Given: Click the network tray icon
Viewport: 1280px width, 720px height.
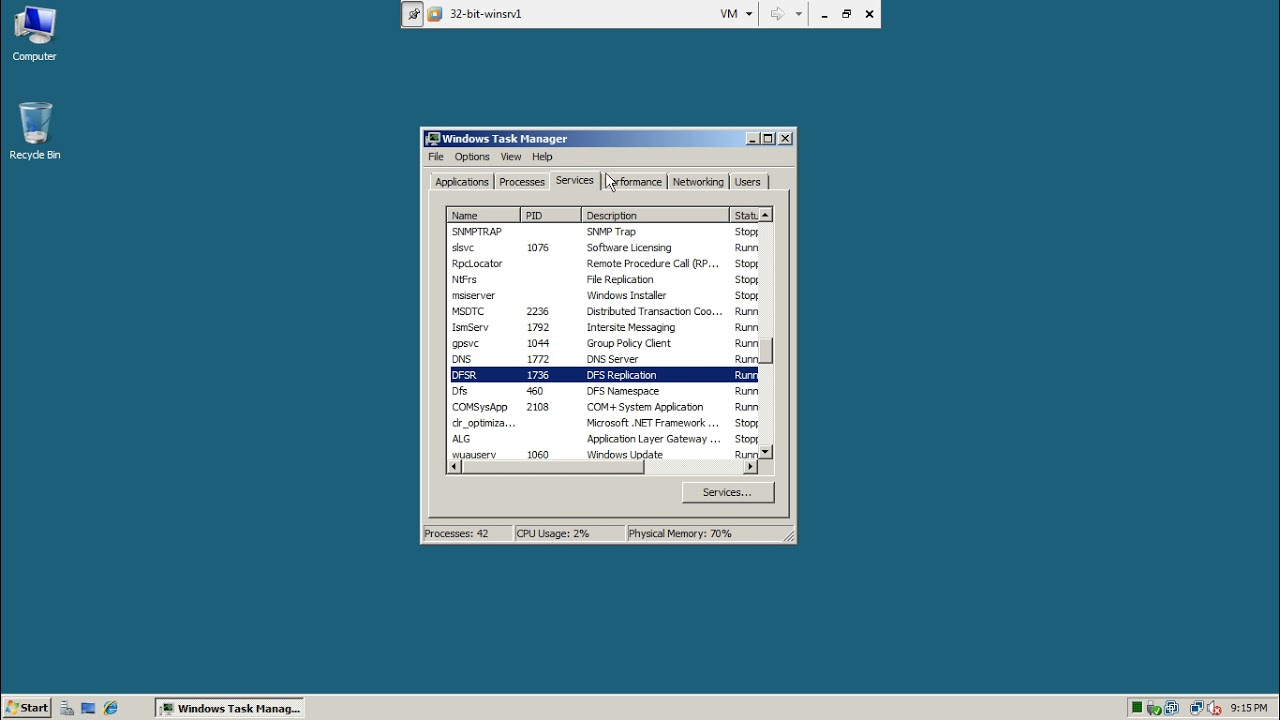Looking at the screenshot, I should [x=1196, y=708].
